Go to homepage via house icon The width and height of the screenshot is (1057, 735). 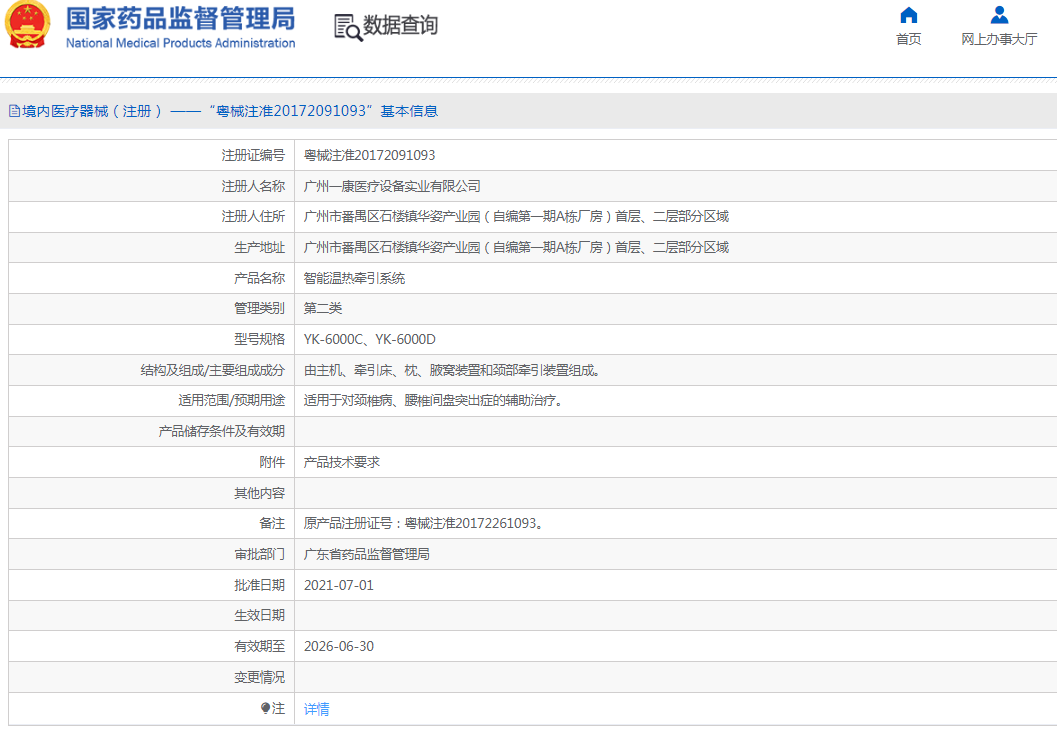(909, 15)
